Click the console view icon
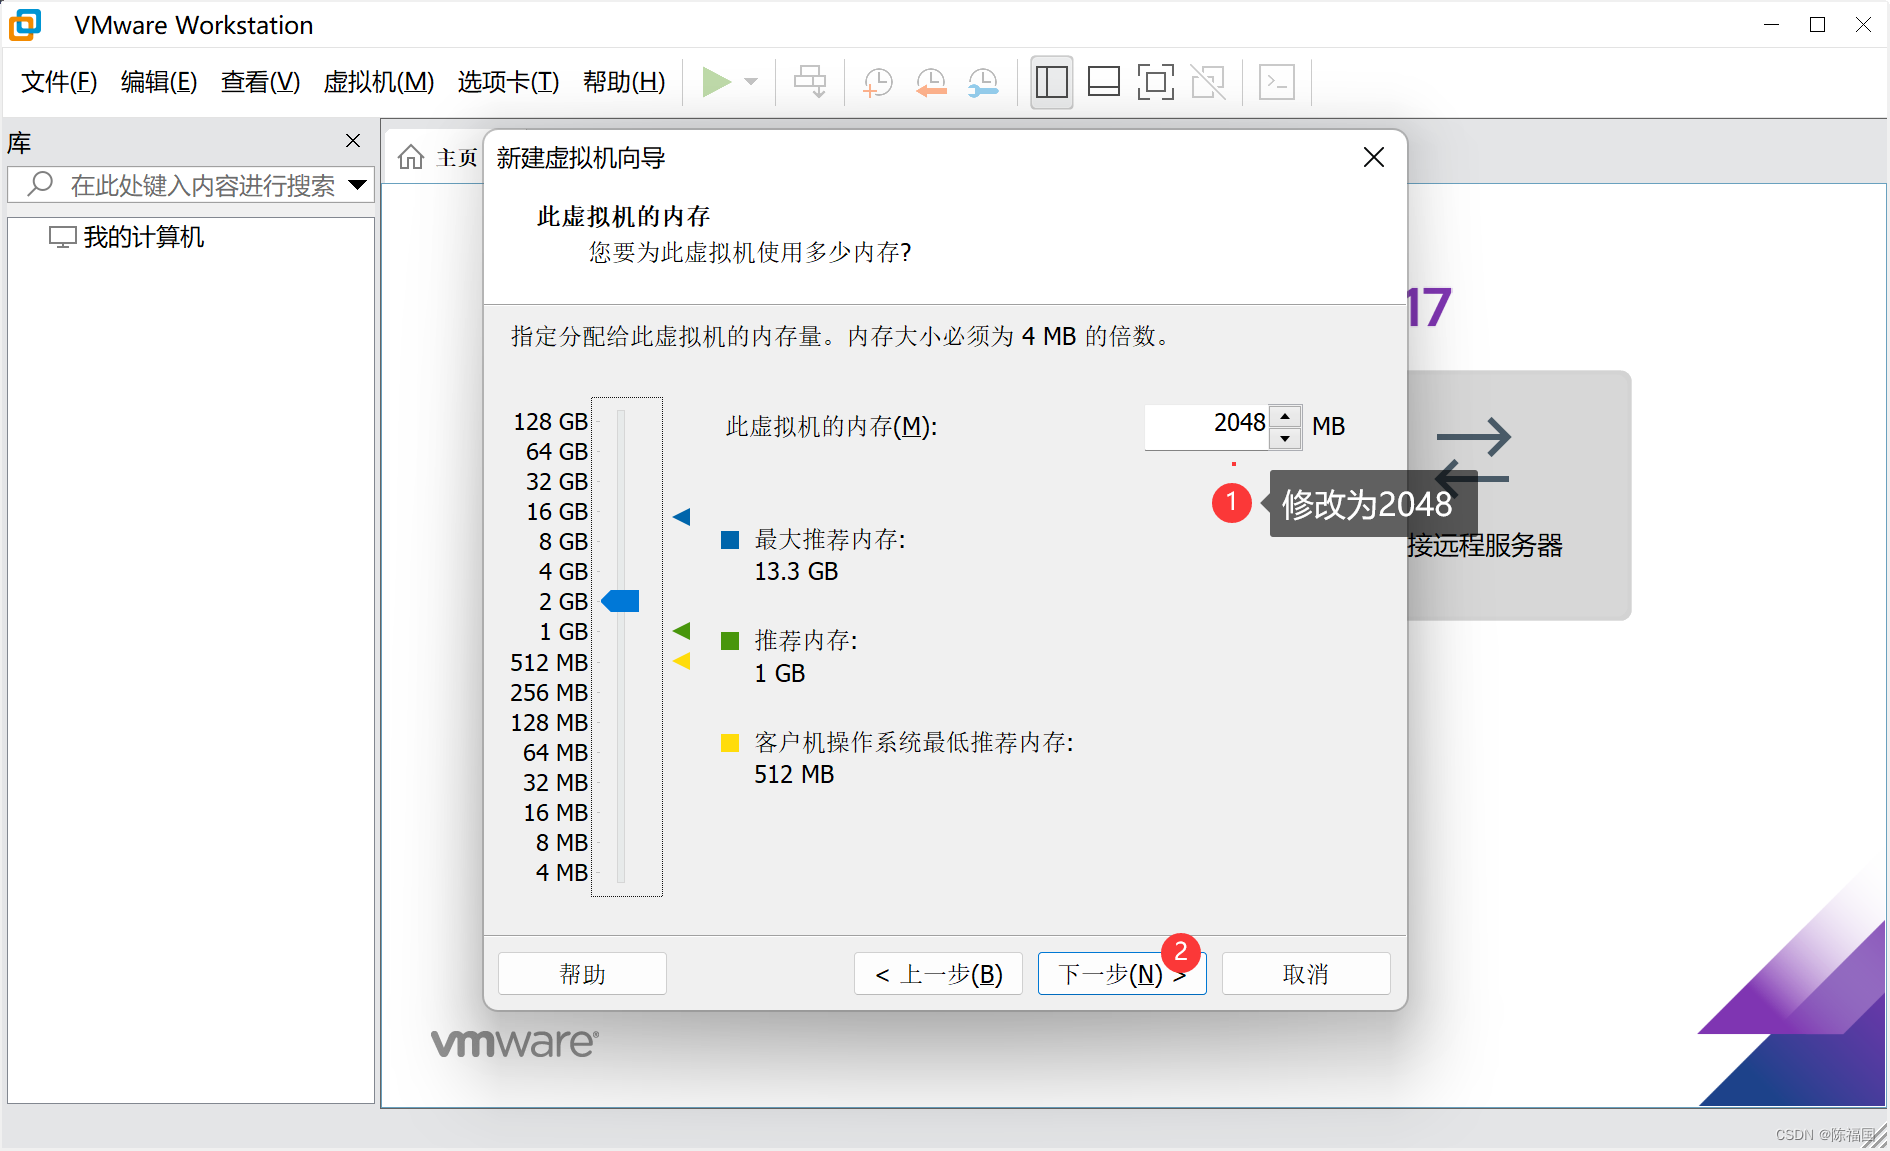The height and width of the screenshot is (1151, 1890). click(1277, 82)
